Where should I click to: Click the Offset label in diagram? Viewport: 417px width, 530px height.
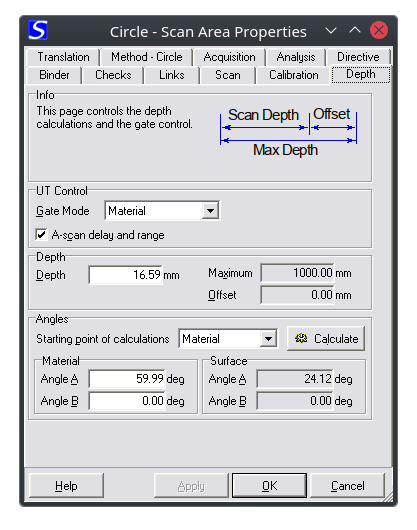(332, 114)
